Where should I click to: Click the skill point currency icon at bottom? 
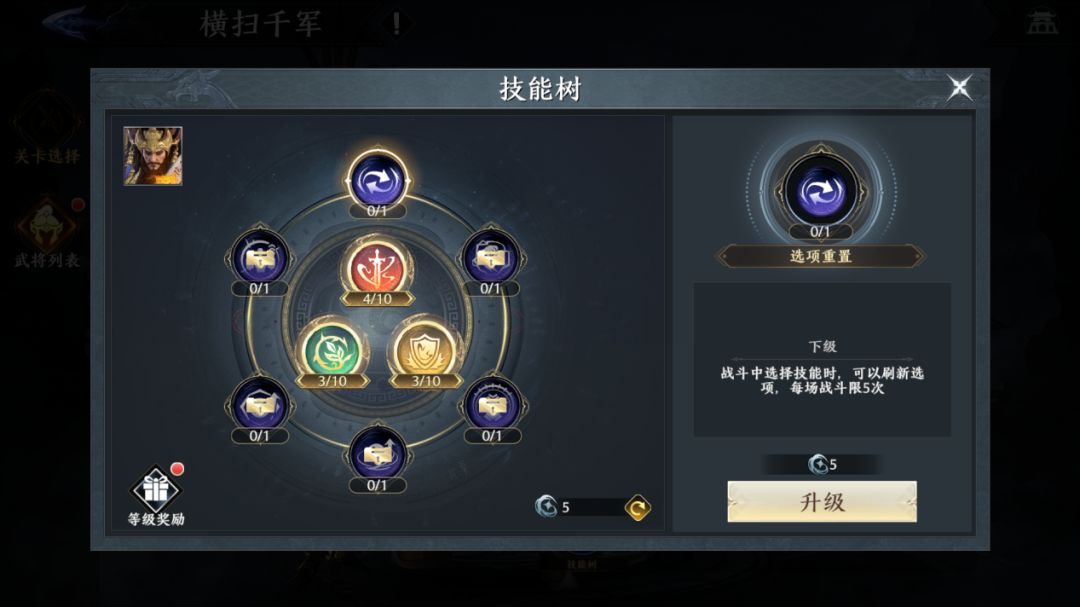point(547,506)
